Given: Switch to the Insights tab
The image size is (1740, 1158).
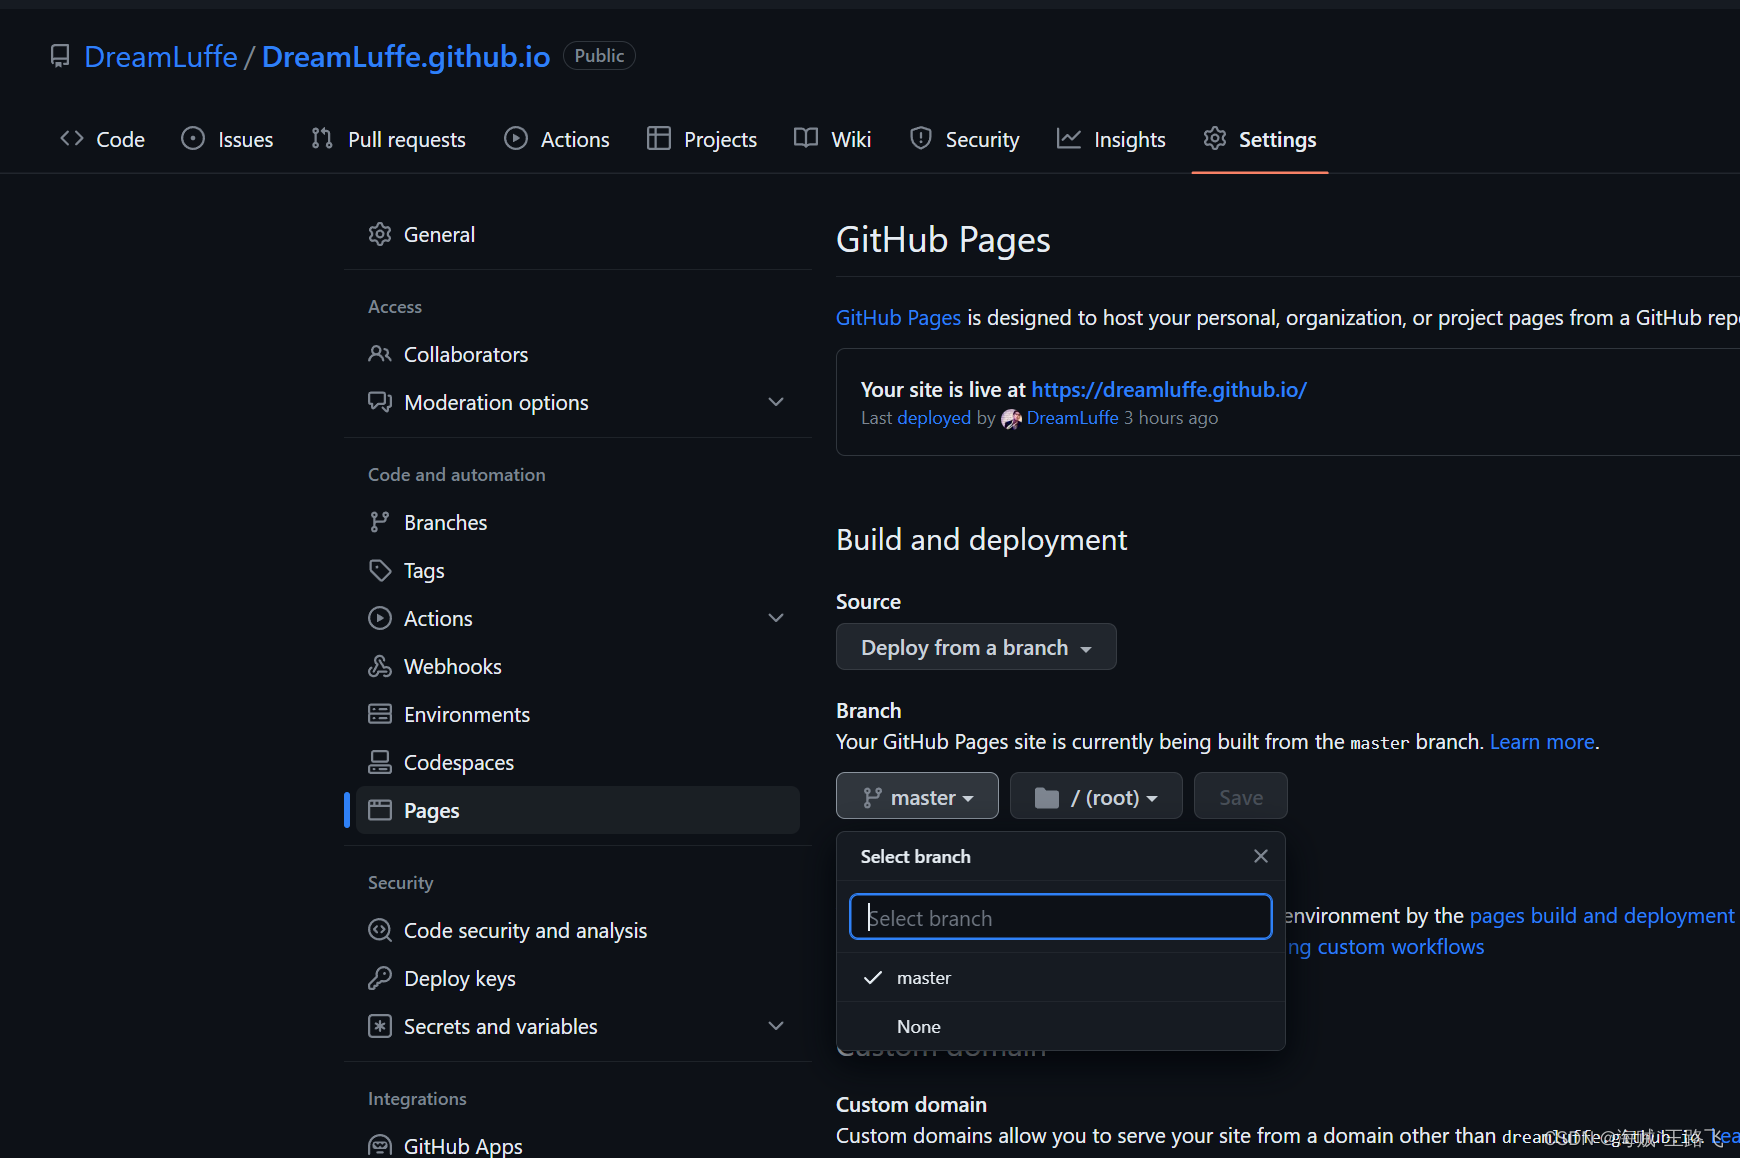Looking at the screenshot, I should pos(1111,140).
